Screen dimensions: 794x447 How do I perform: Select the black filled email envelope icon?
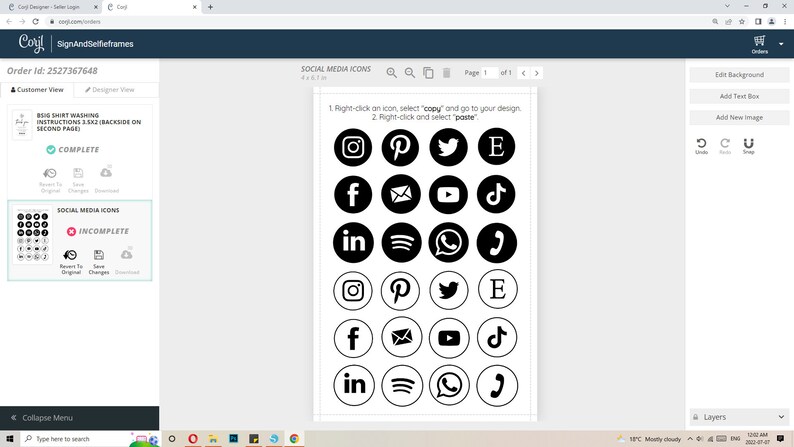[x=401, y=194]
